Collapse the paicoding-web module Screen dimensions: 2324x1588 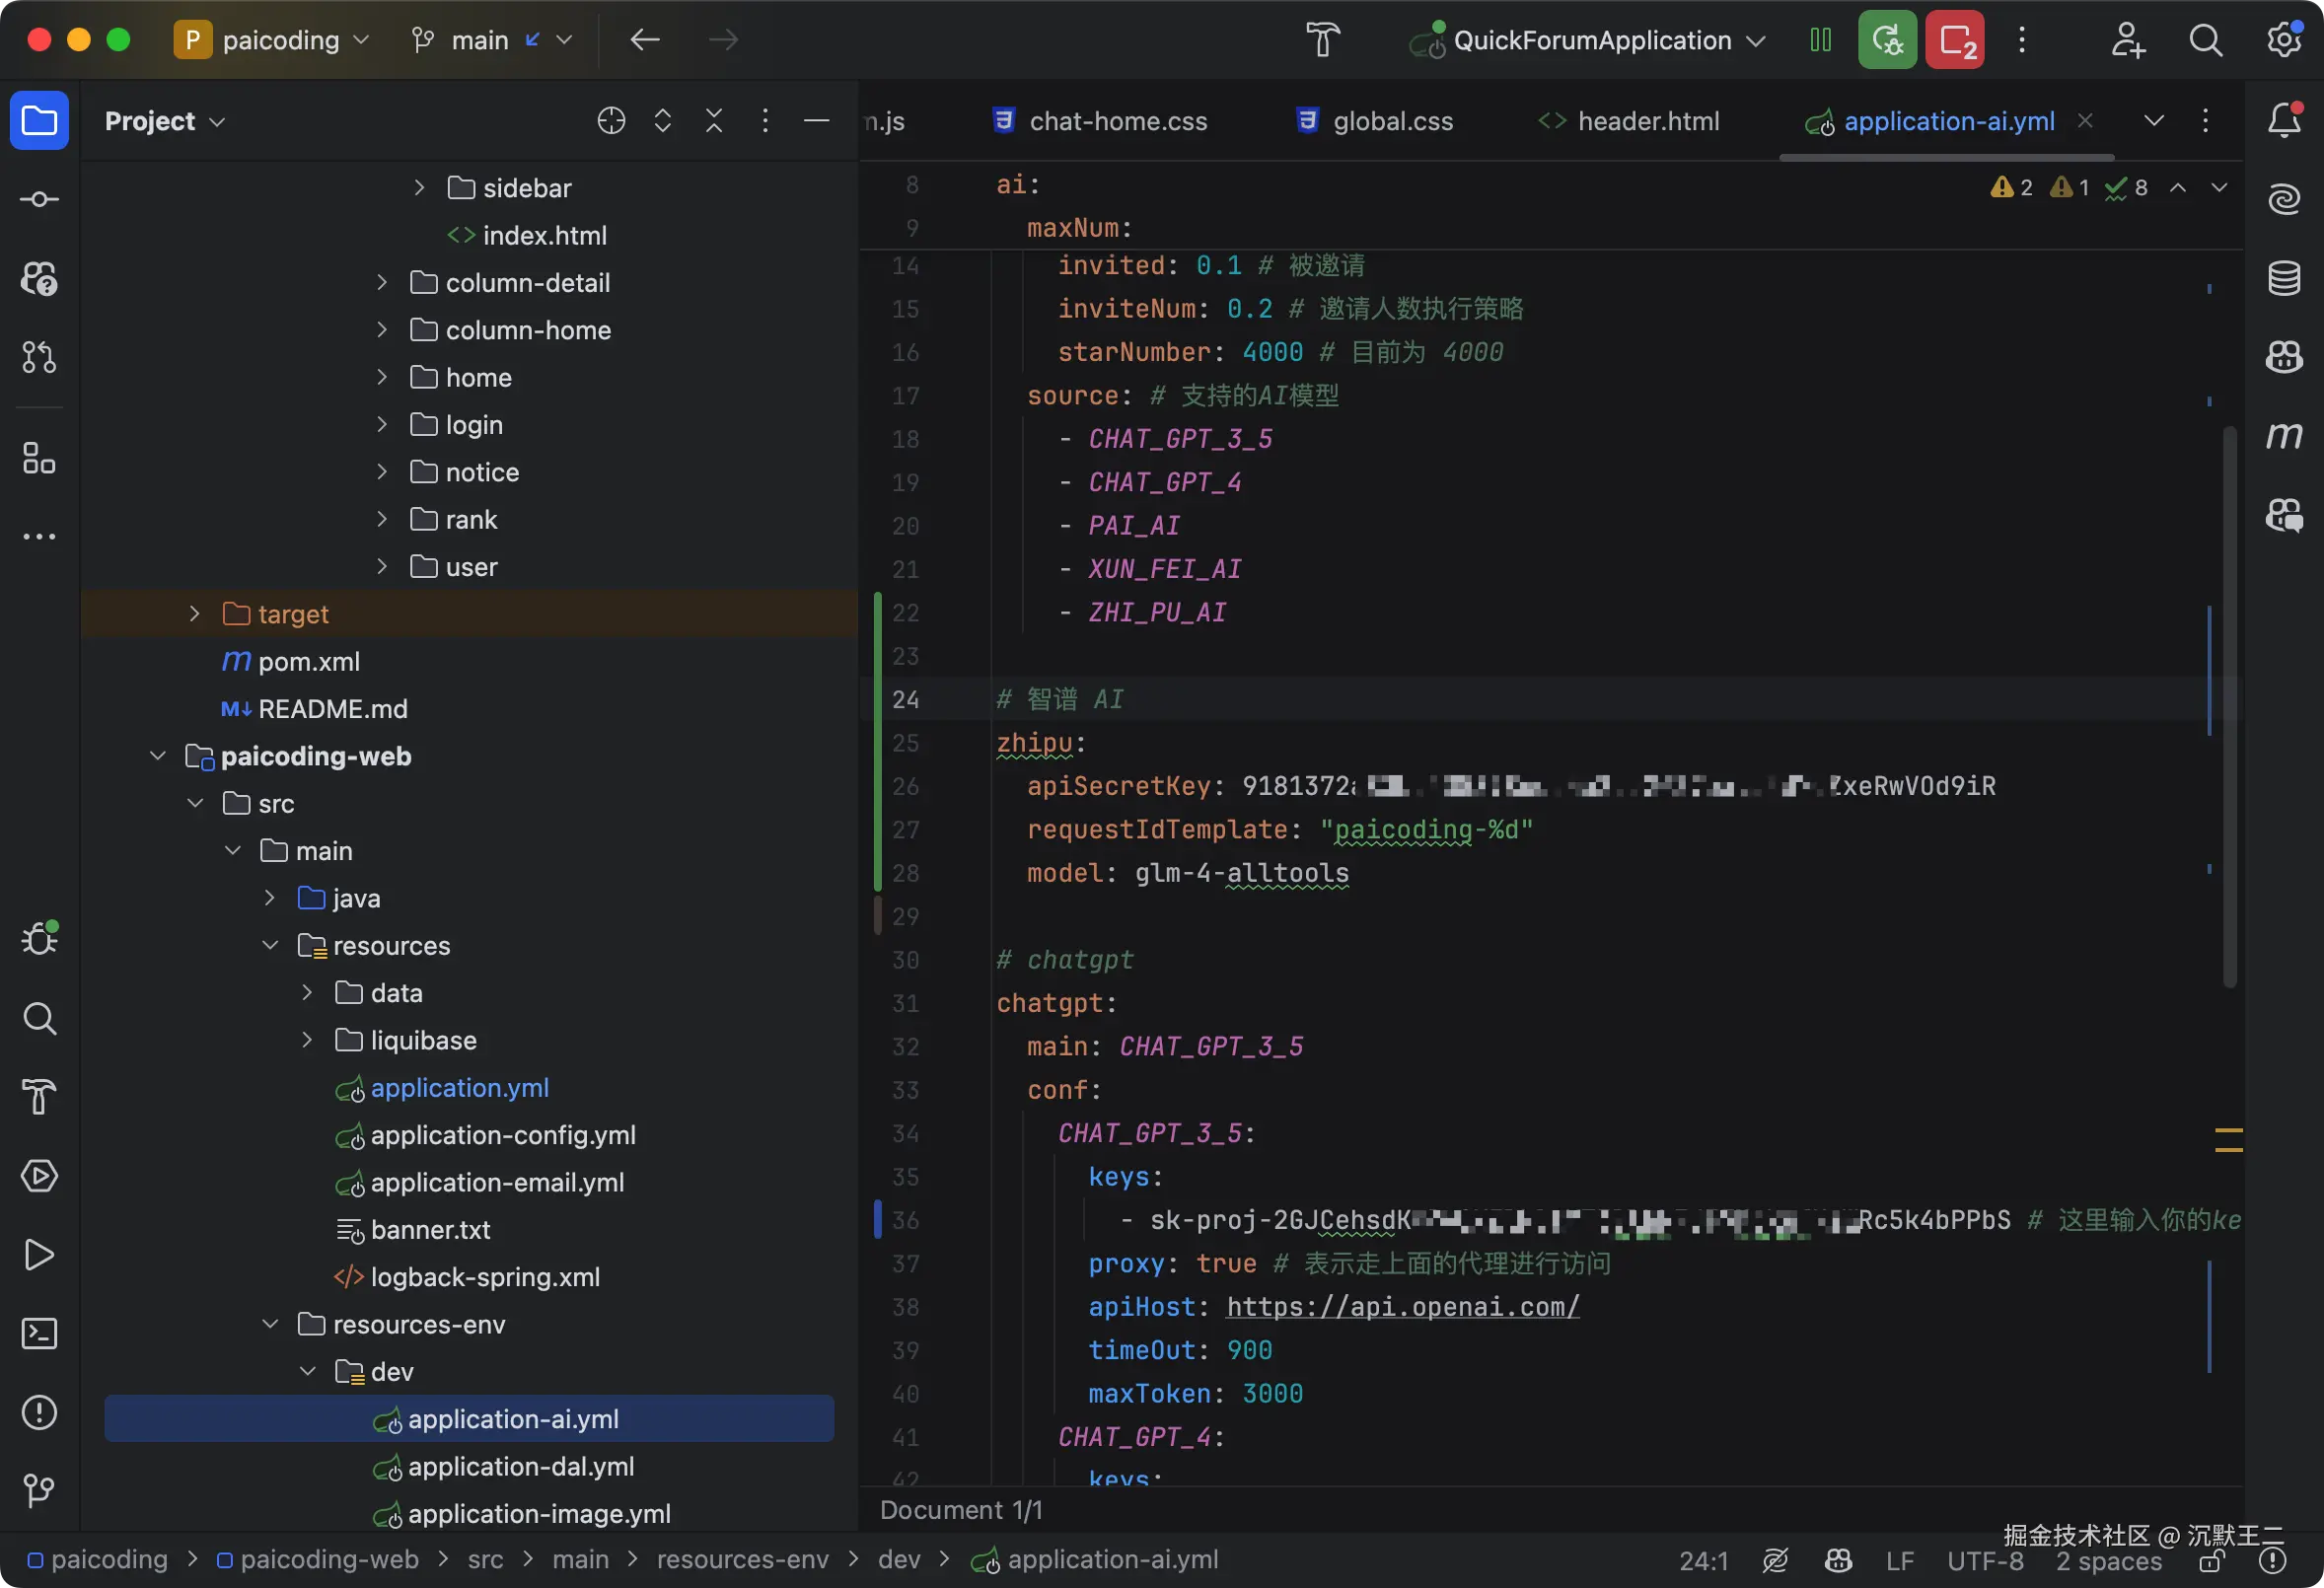pos(158,756)
